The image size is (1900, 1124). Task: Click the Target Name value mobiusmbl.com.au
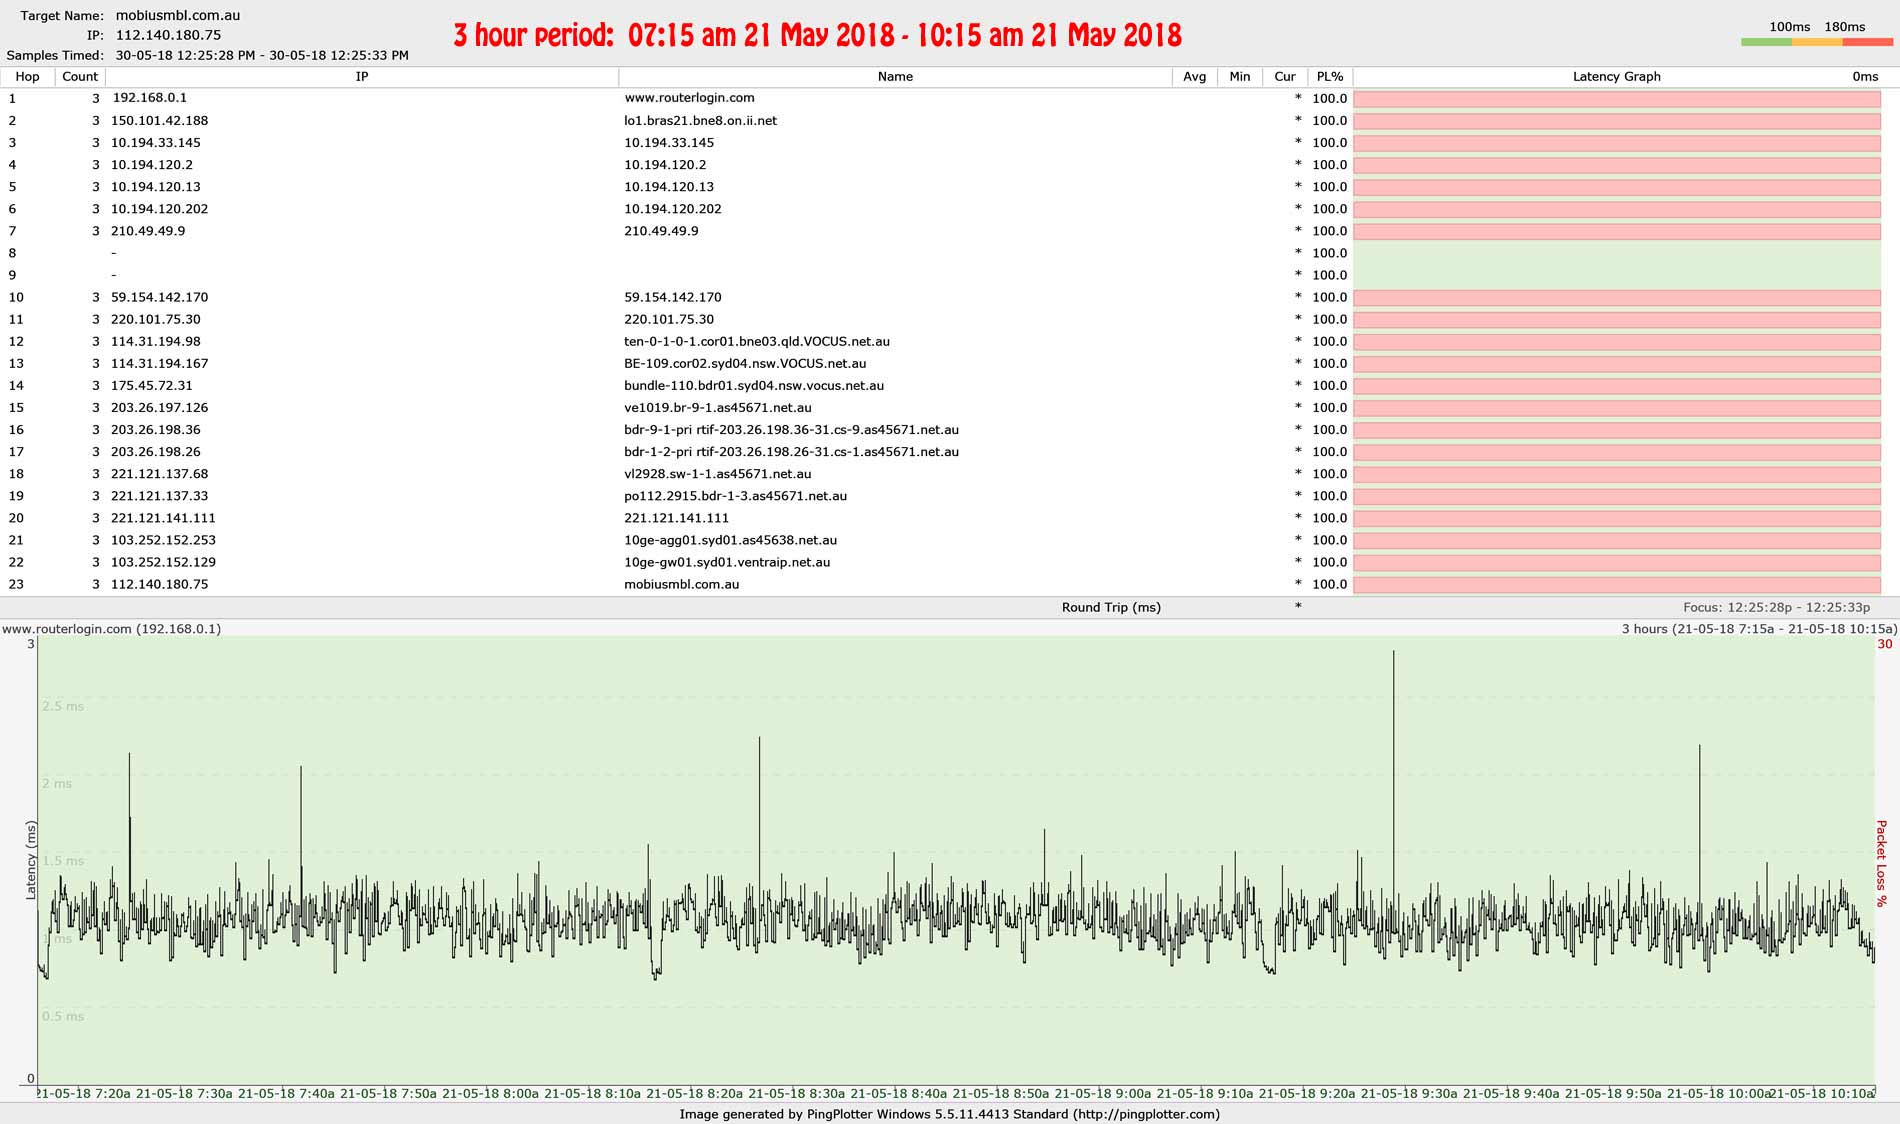click(178, 16)
